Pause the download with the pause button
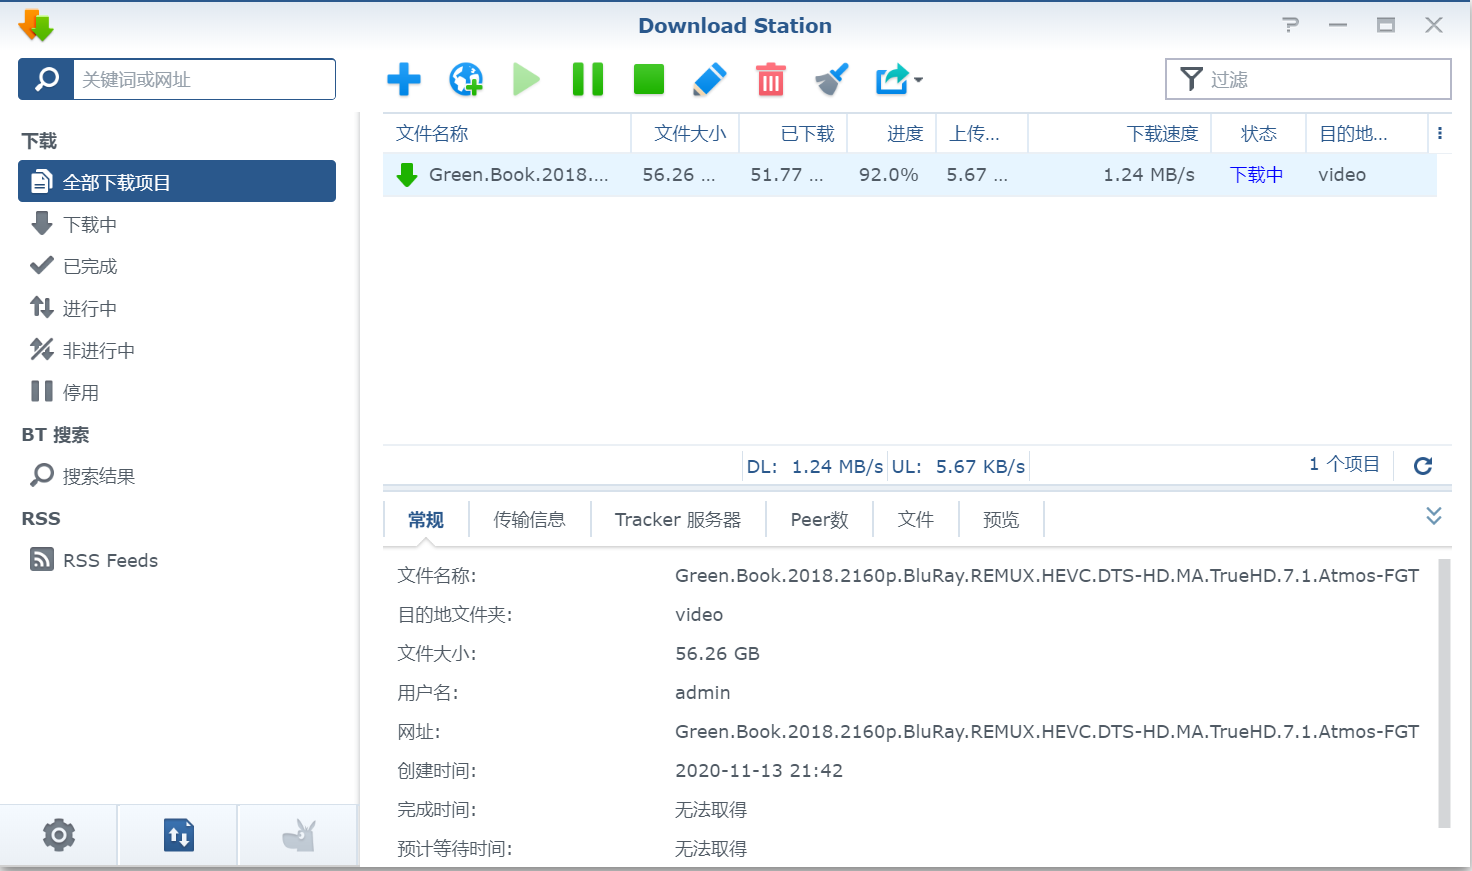The width and height of the screenshot is (1472, 871). pos(588,79)
